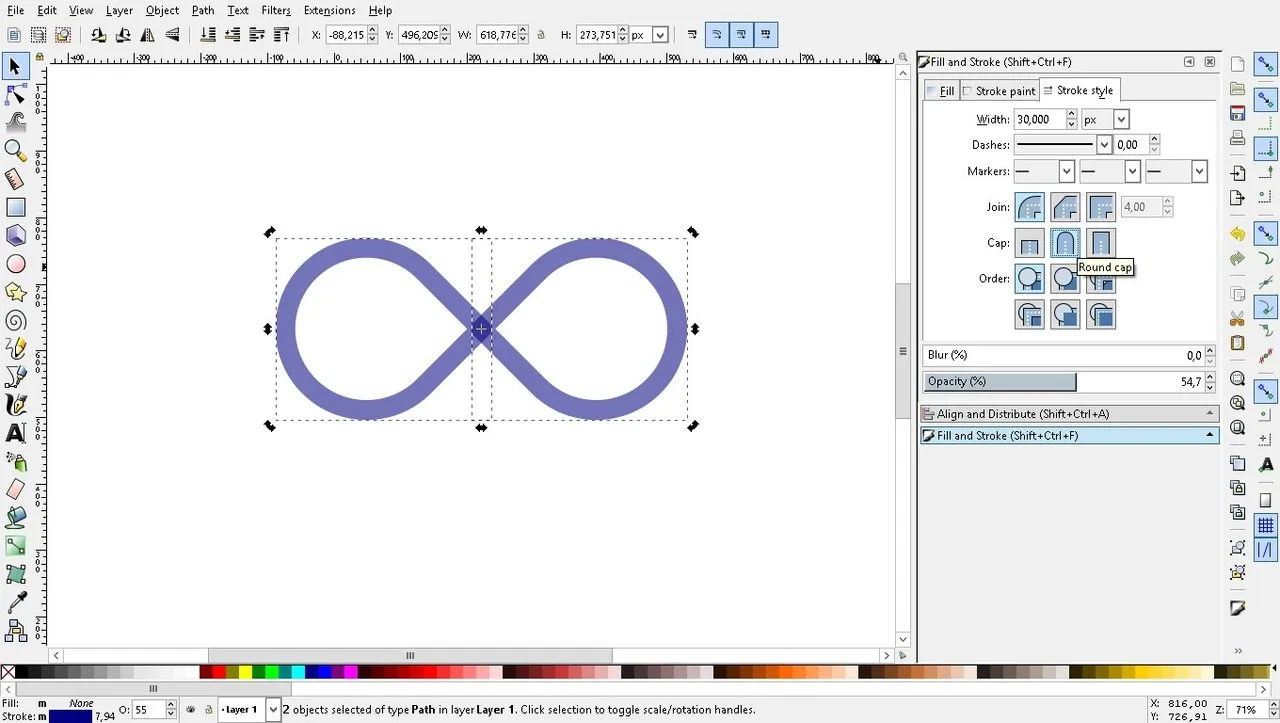The height and width of the screenshot is (723, 1280).
Task: Click the Print document icon
Action: pos(1237,138)
